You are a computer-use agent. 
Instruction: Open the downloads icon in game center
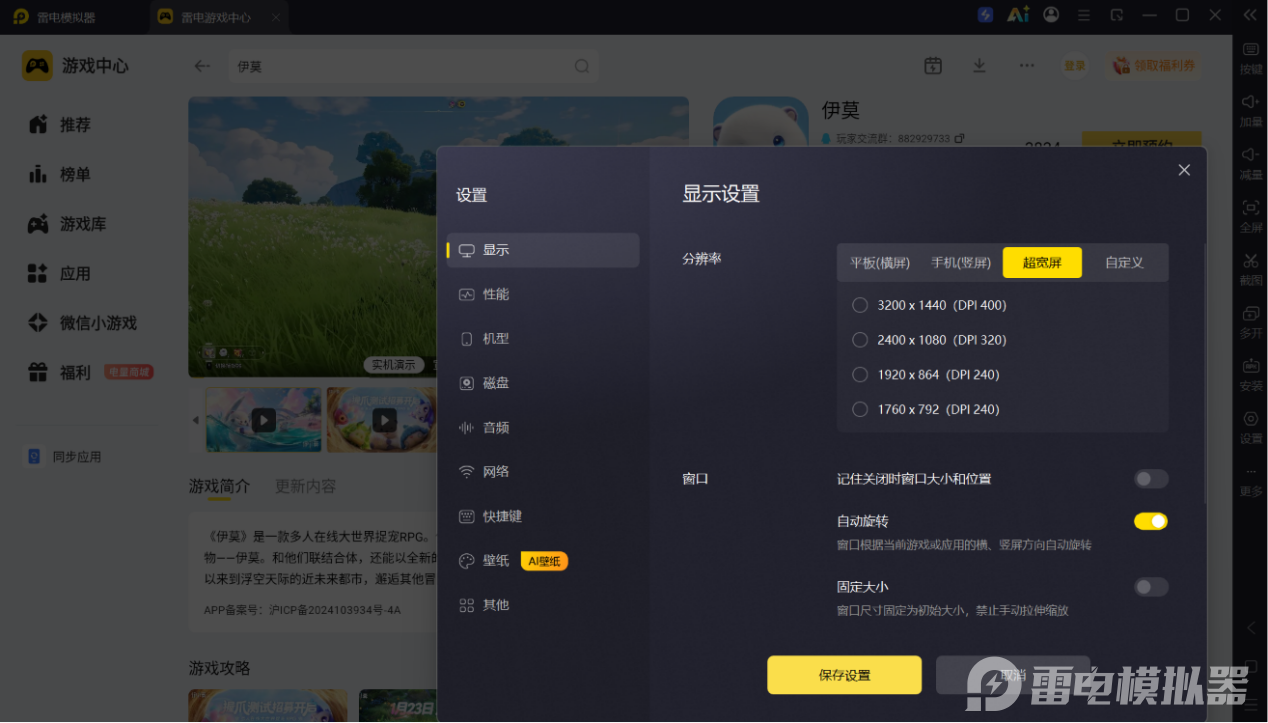(x=980, y=65)
